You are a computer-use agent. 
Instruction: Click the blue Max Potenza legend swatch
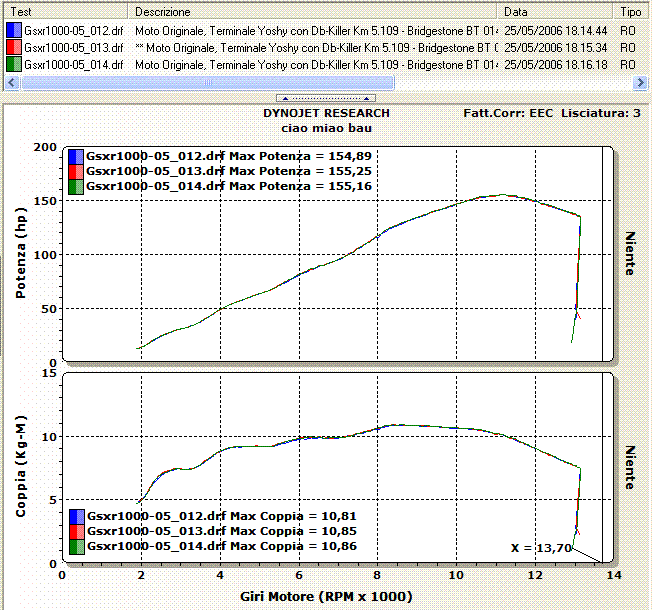tap(77, 156)
